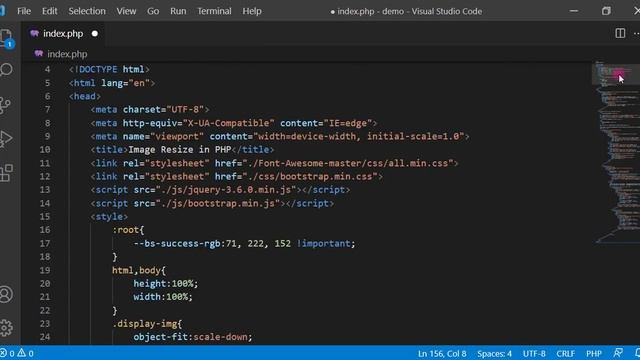Click the bootstrap.min.js src string
This screenshot has height=360, width=640.
point(220,203)
